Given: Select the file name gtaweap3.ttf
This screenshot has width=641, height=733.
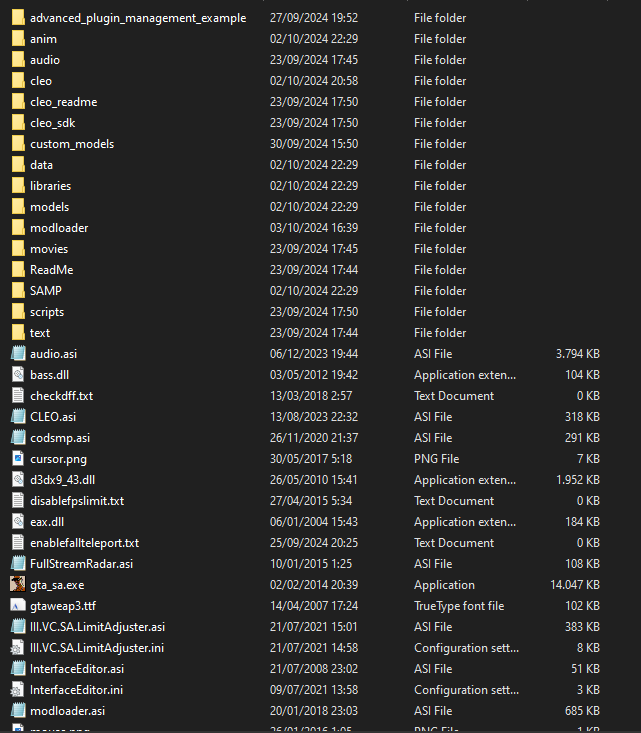Looking at the screenshot, I should tap(63, 606).
